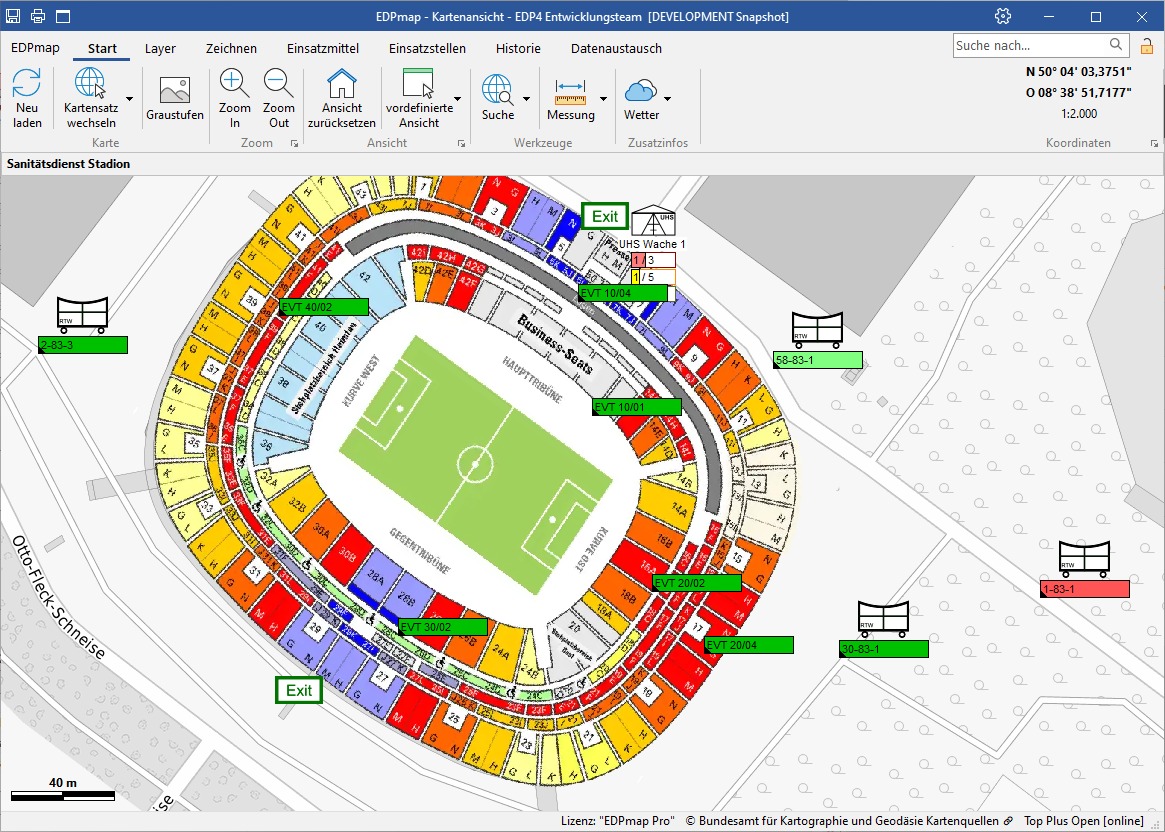The height and width of the screenshot is (832, 1165).
Task: Select the light green unit label 58-83-1
Action: (817, 360)
